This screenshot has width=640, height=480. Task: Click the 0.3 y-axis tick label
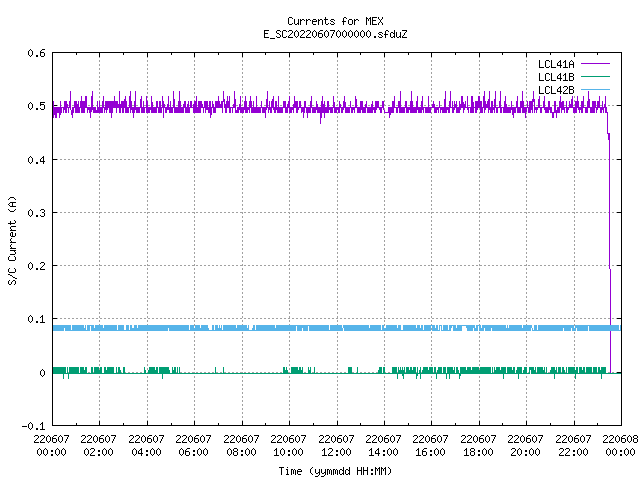click(x=36, y=213)
